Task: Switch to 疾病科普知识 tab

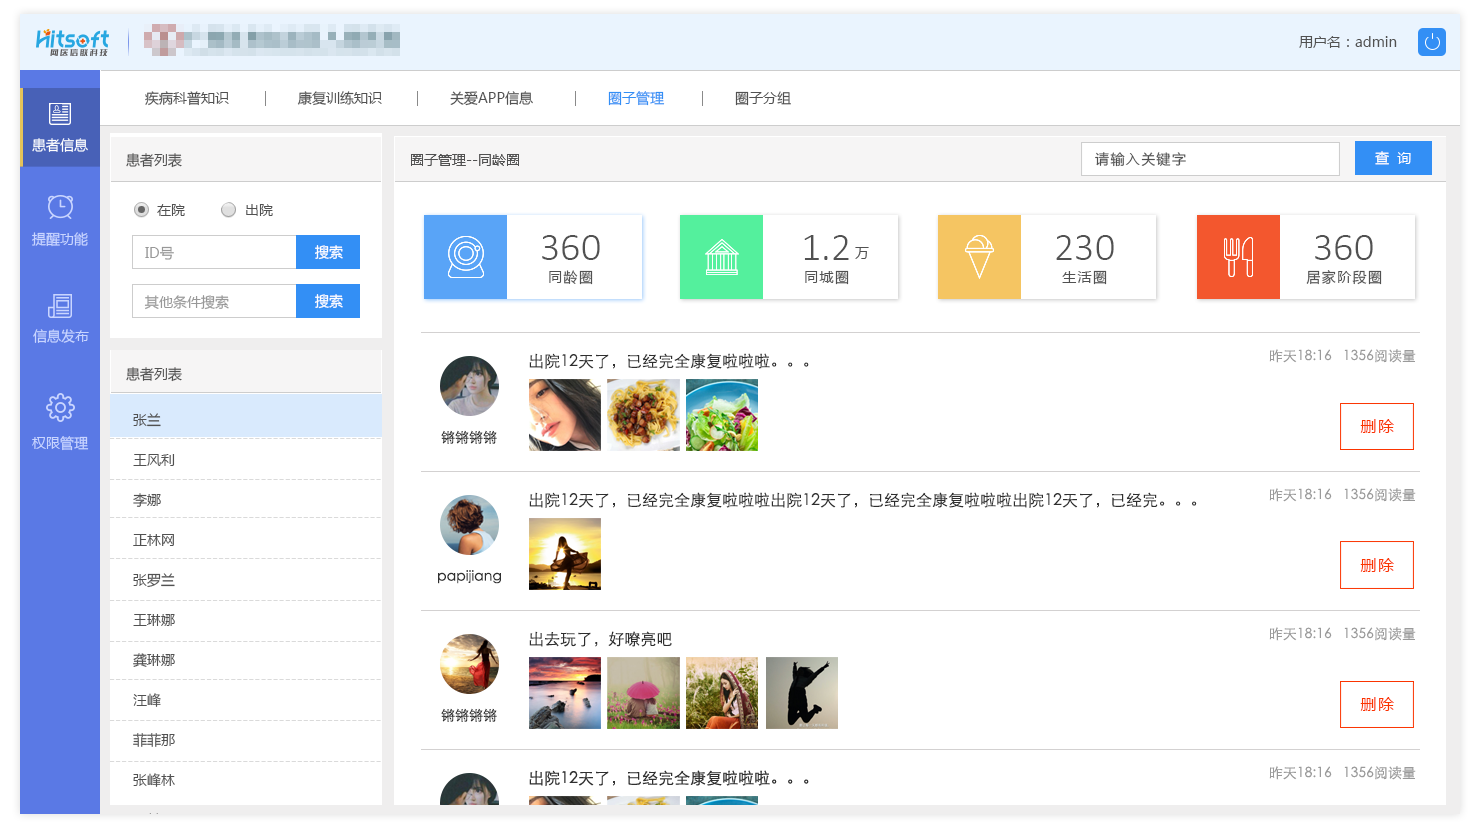Action: [x=187, y=98]
